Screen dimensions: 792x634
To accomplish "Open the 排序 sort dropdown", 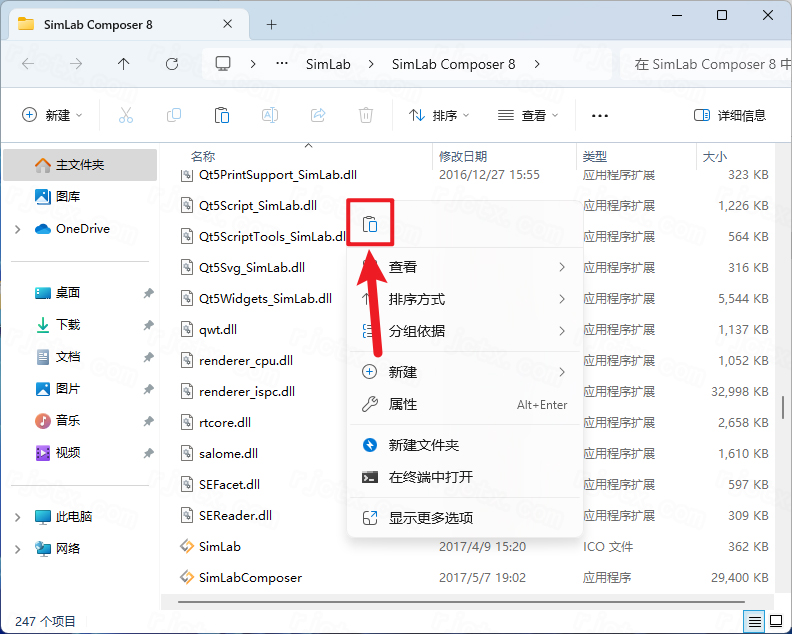I will (x=438, y=116).
